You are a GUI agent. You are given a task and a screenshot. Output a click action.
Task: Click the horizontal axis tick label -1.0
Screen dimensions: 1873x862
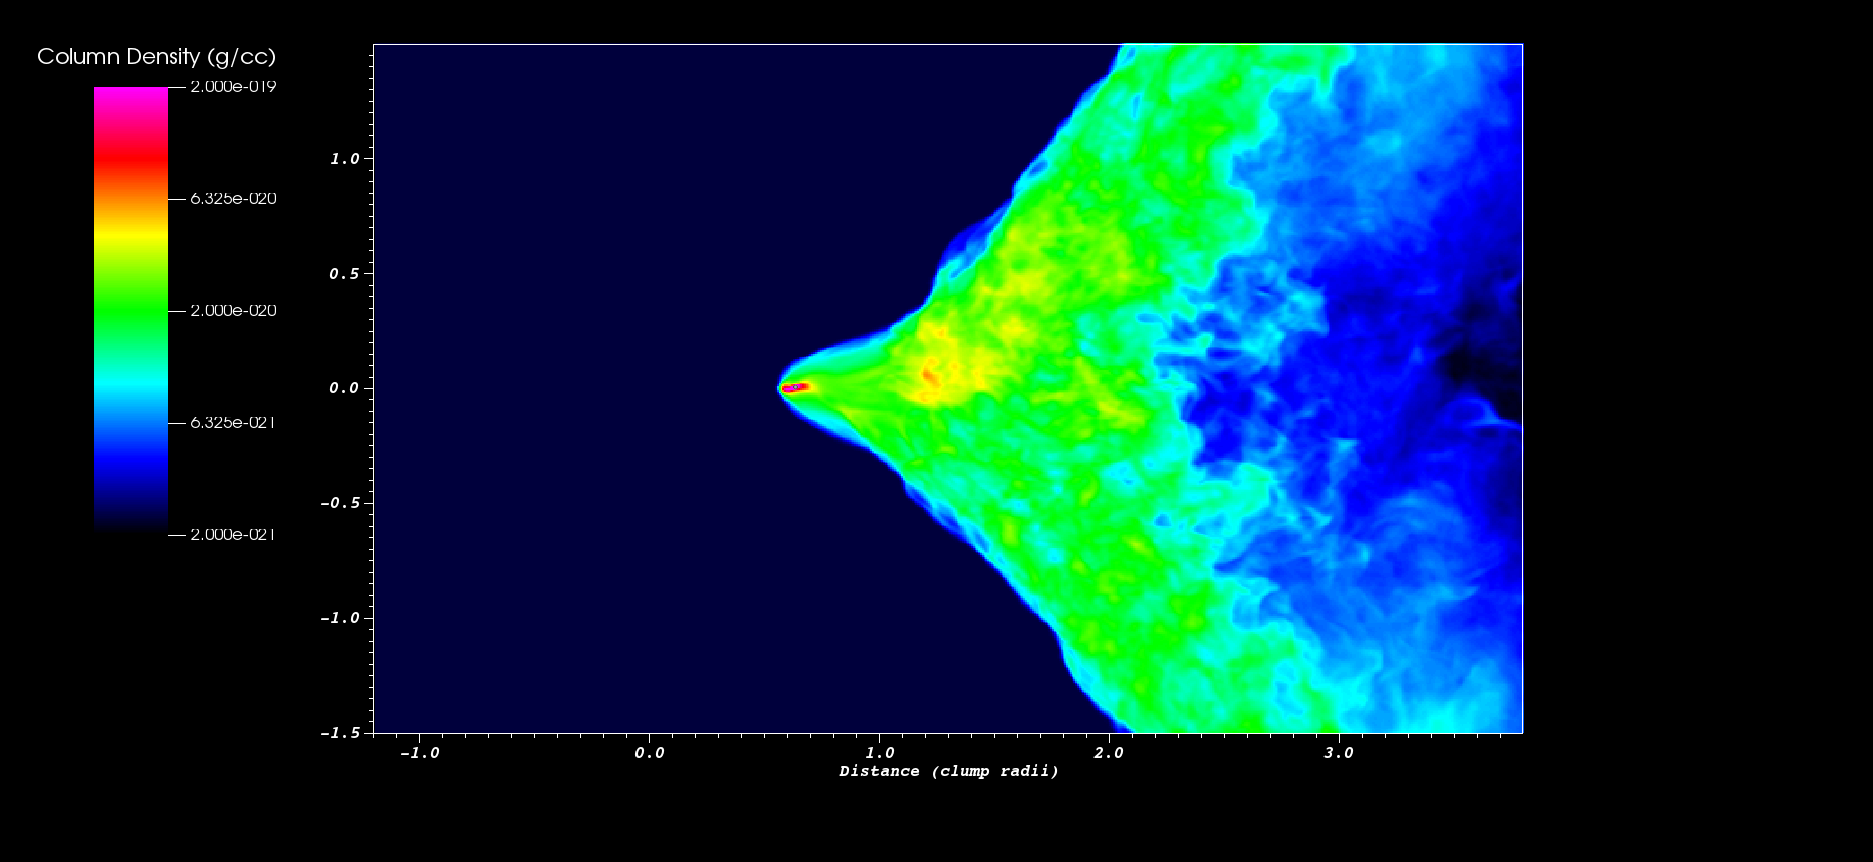(x=419, y=753)
